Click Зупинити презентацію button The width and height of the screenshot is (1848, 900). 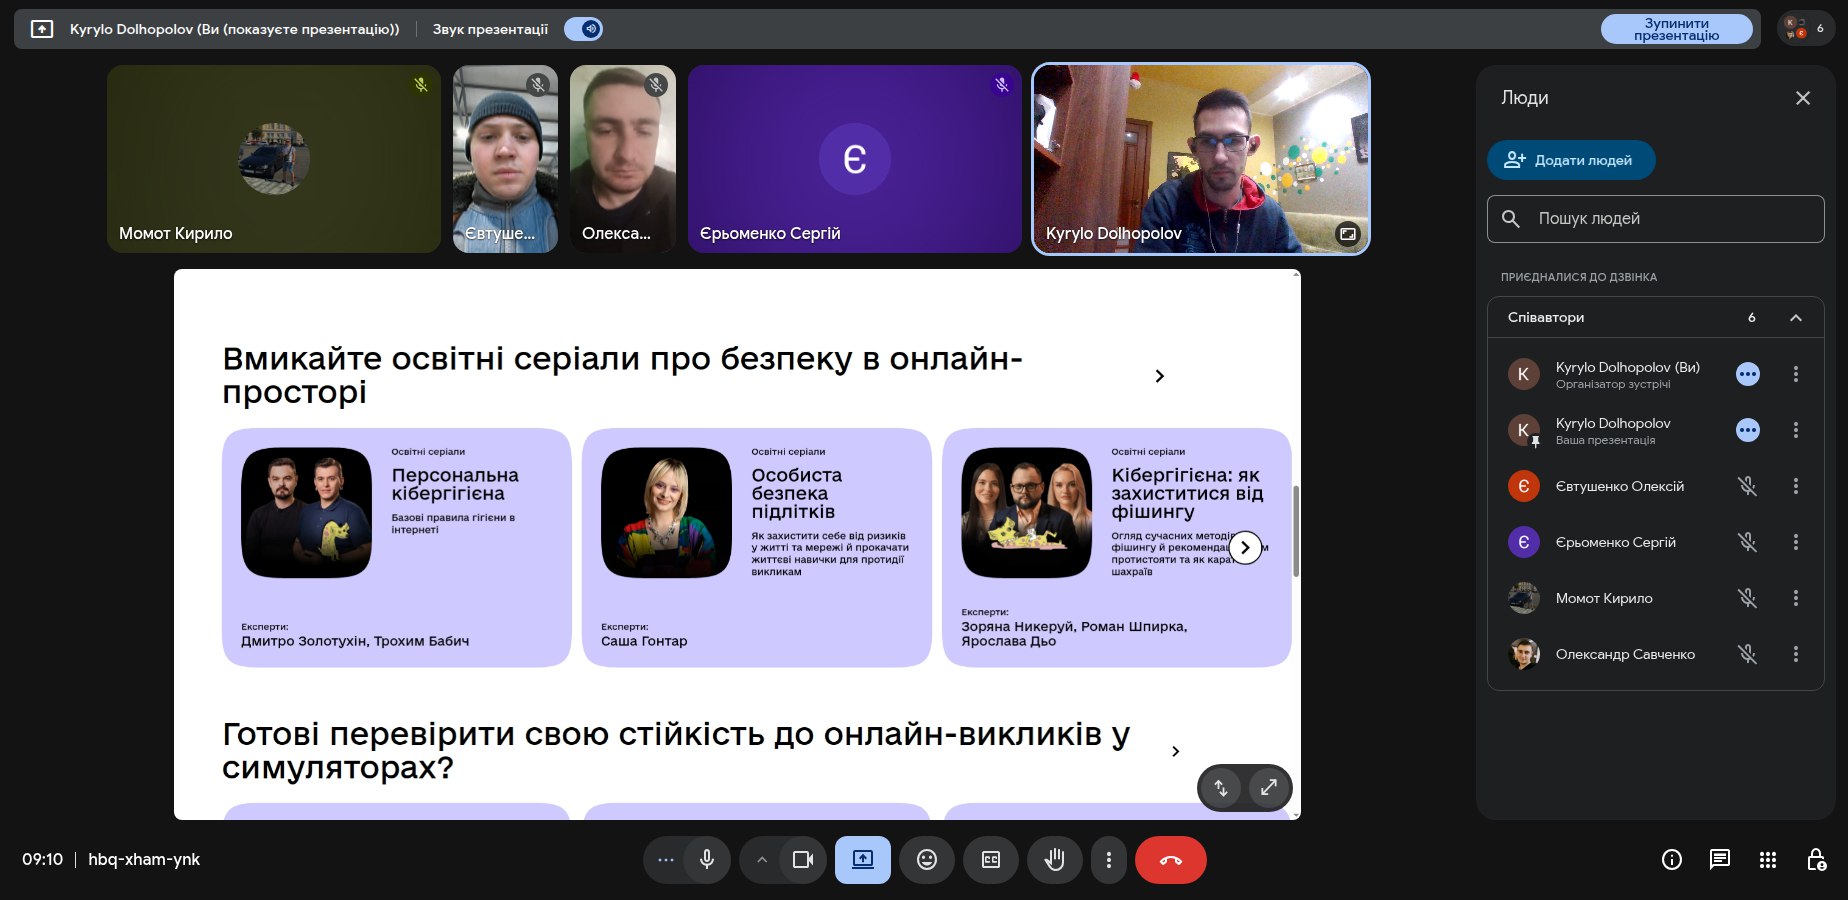tap(1676, 29)
